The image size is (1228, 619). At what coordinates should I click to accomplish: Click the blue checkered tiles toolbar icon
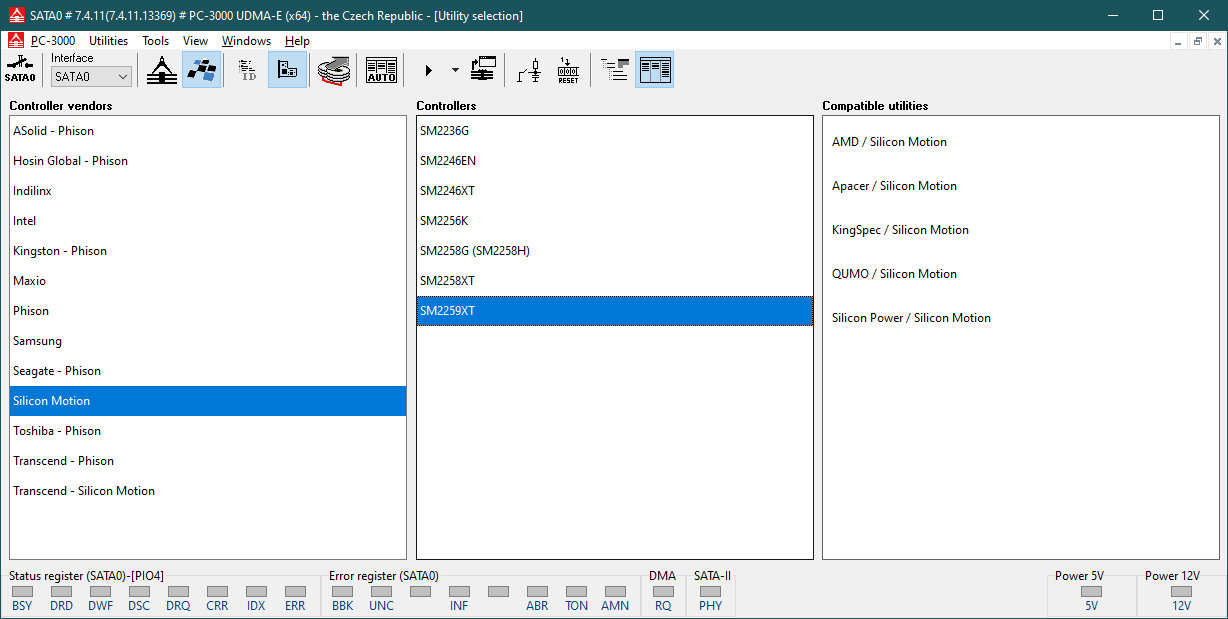click(x=202, y=70)
